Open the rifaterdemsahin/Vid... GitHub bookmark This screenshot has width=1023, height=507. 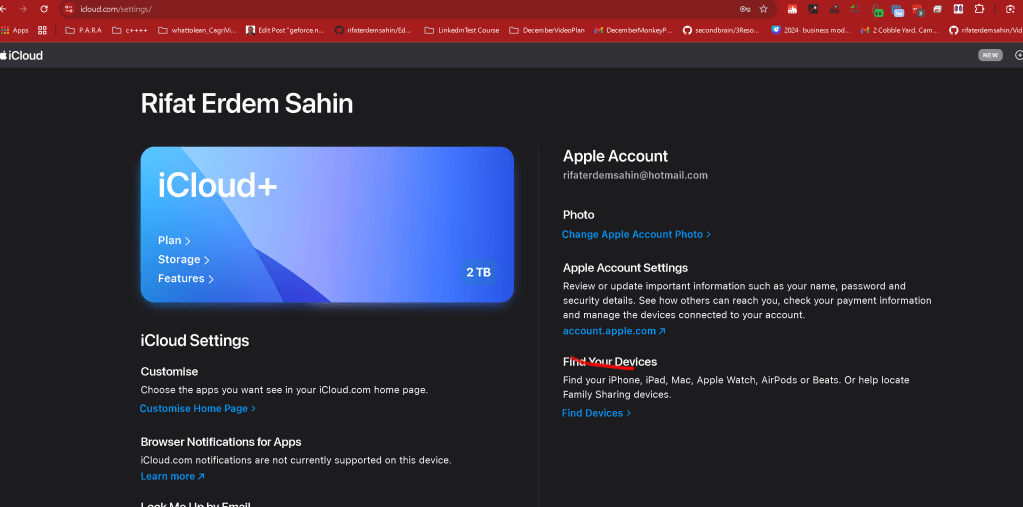986,30
